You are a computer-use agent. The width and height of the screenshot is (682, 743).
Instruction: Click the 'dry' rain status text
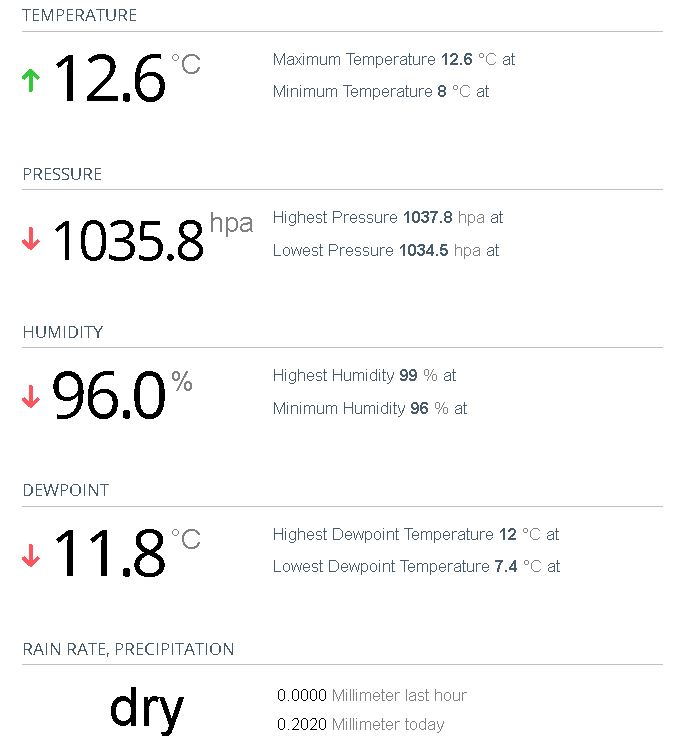pos(146,709)
